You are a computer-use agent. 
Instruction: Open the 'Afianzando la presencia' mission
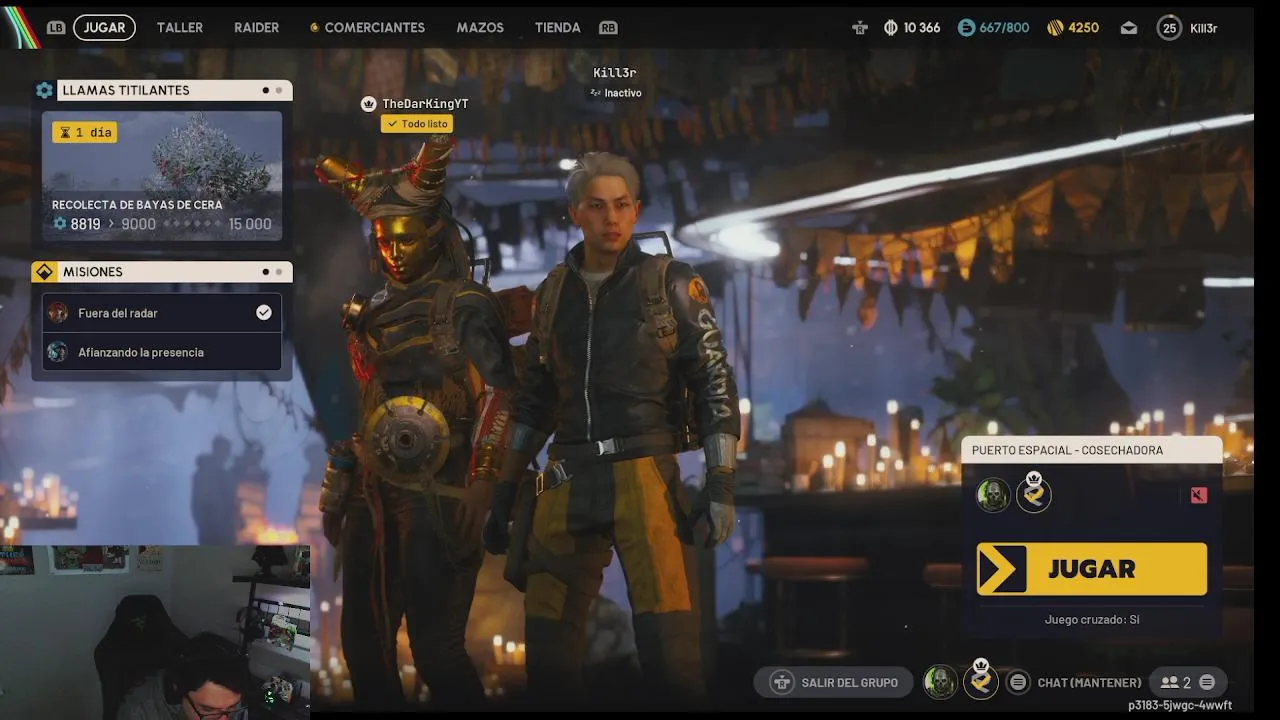point(162,352)
